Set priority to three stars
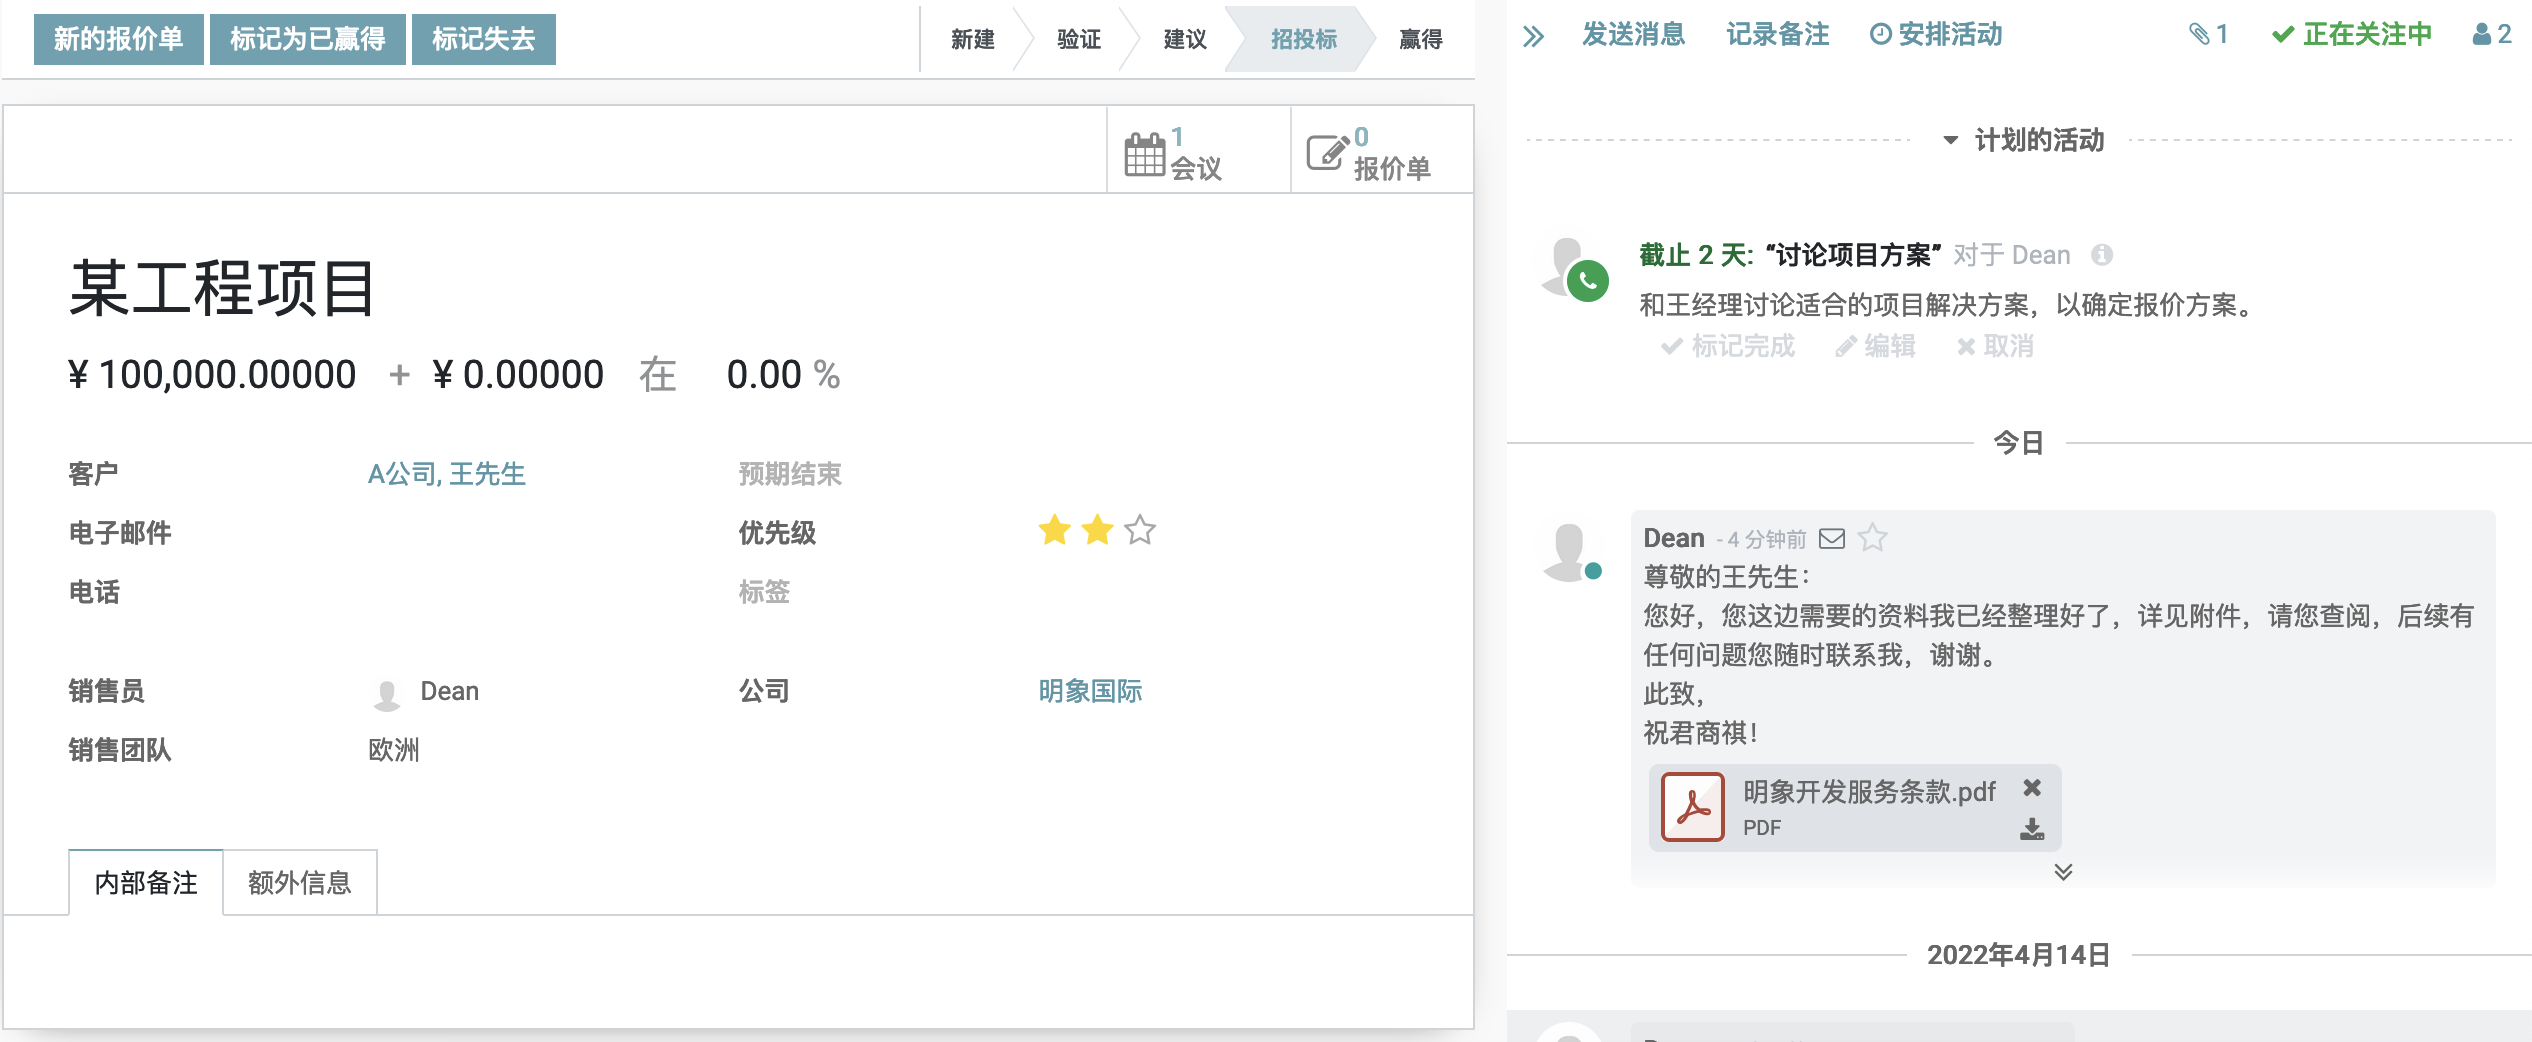The width and height of the screenshot is (2532, 1042). point(1140,530)
